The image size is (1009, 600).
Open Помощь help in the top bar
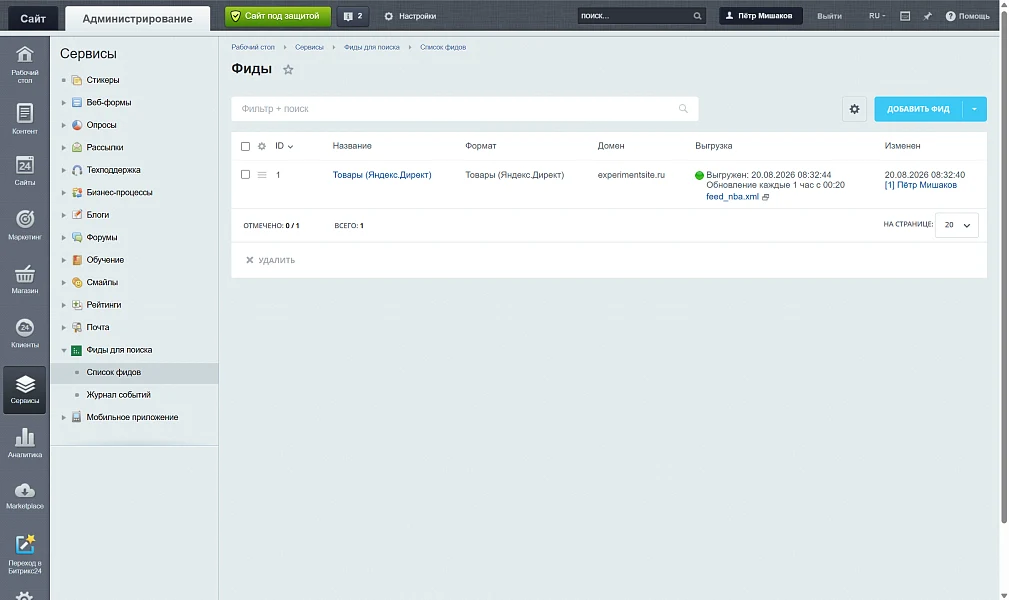(x=967, y=16)
